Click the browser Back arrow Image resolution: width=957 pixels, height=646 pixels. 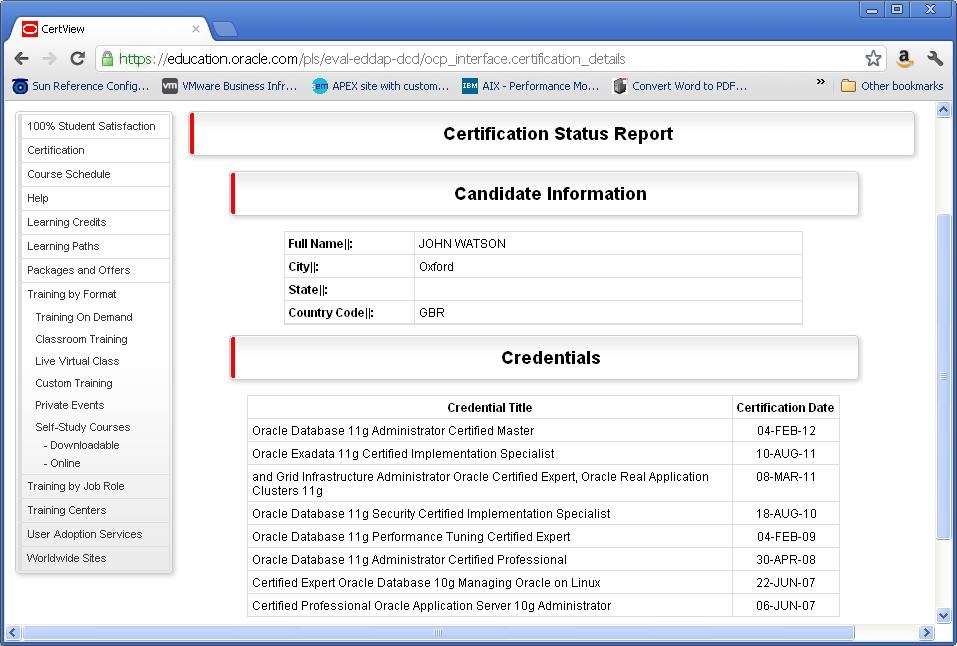(21, 59)
